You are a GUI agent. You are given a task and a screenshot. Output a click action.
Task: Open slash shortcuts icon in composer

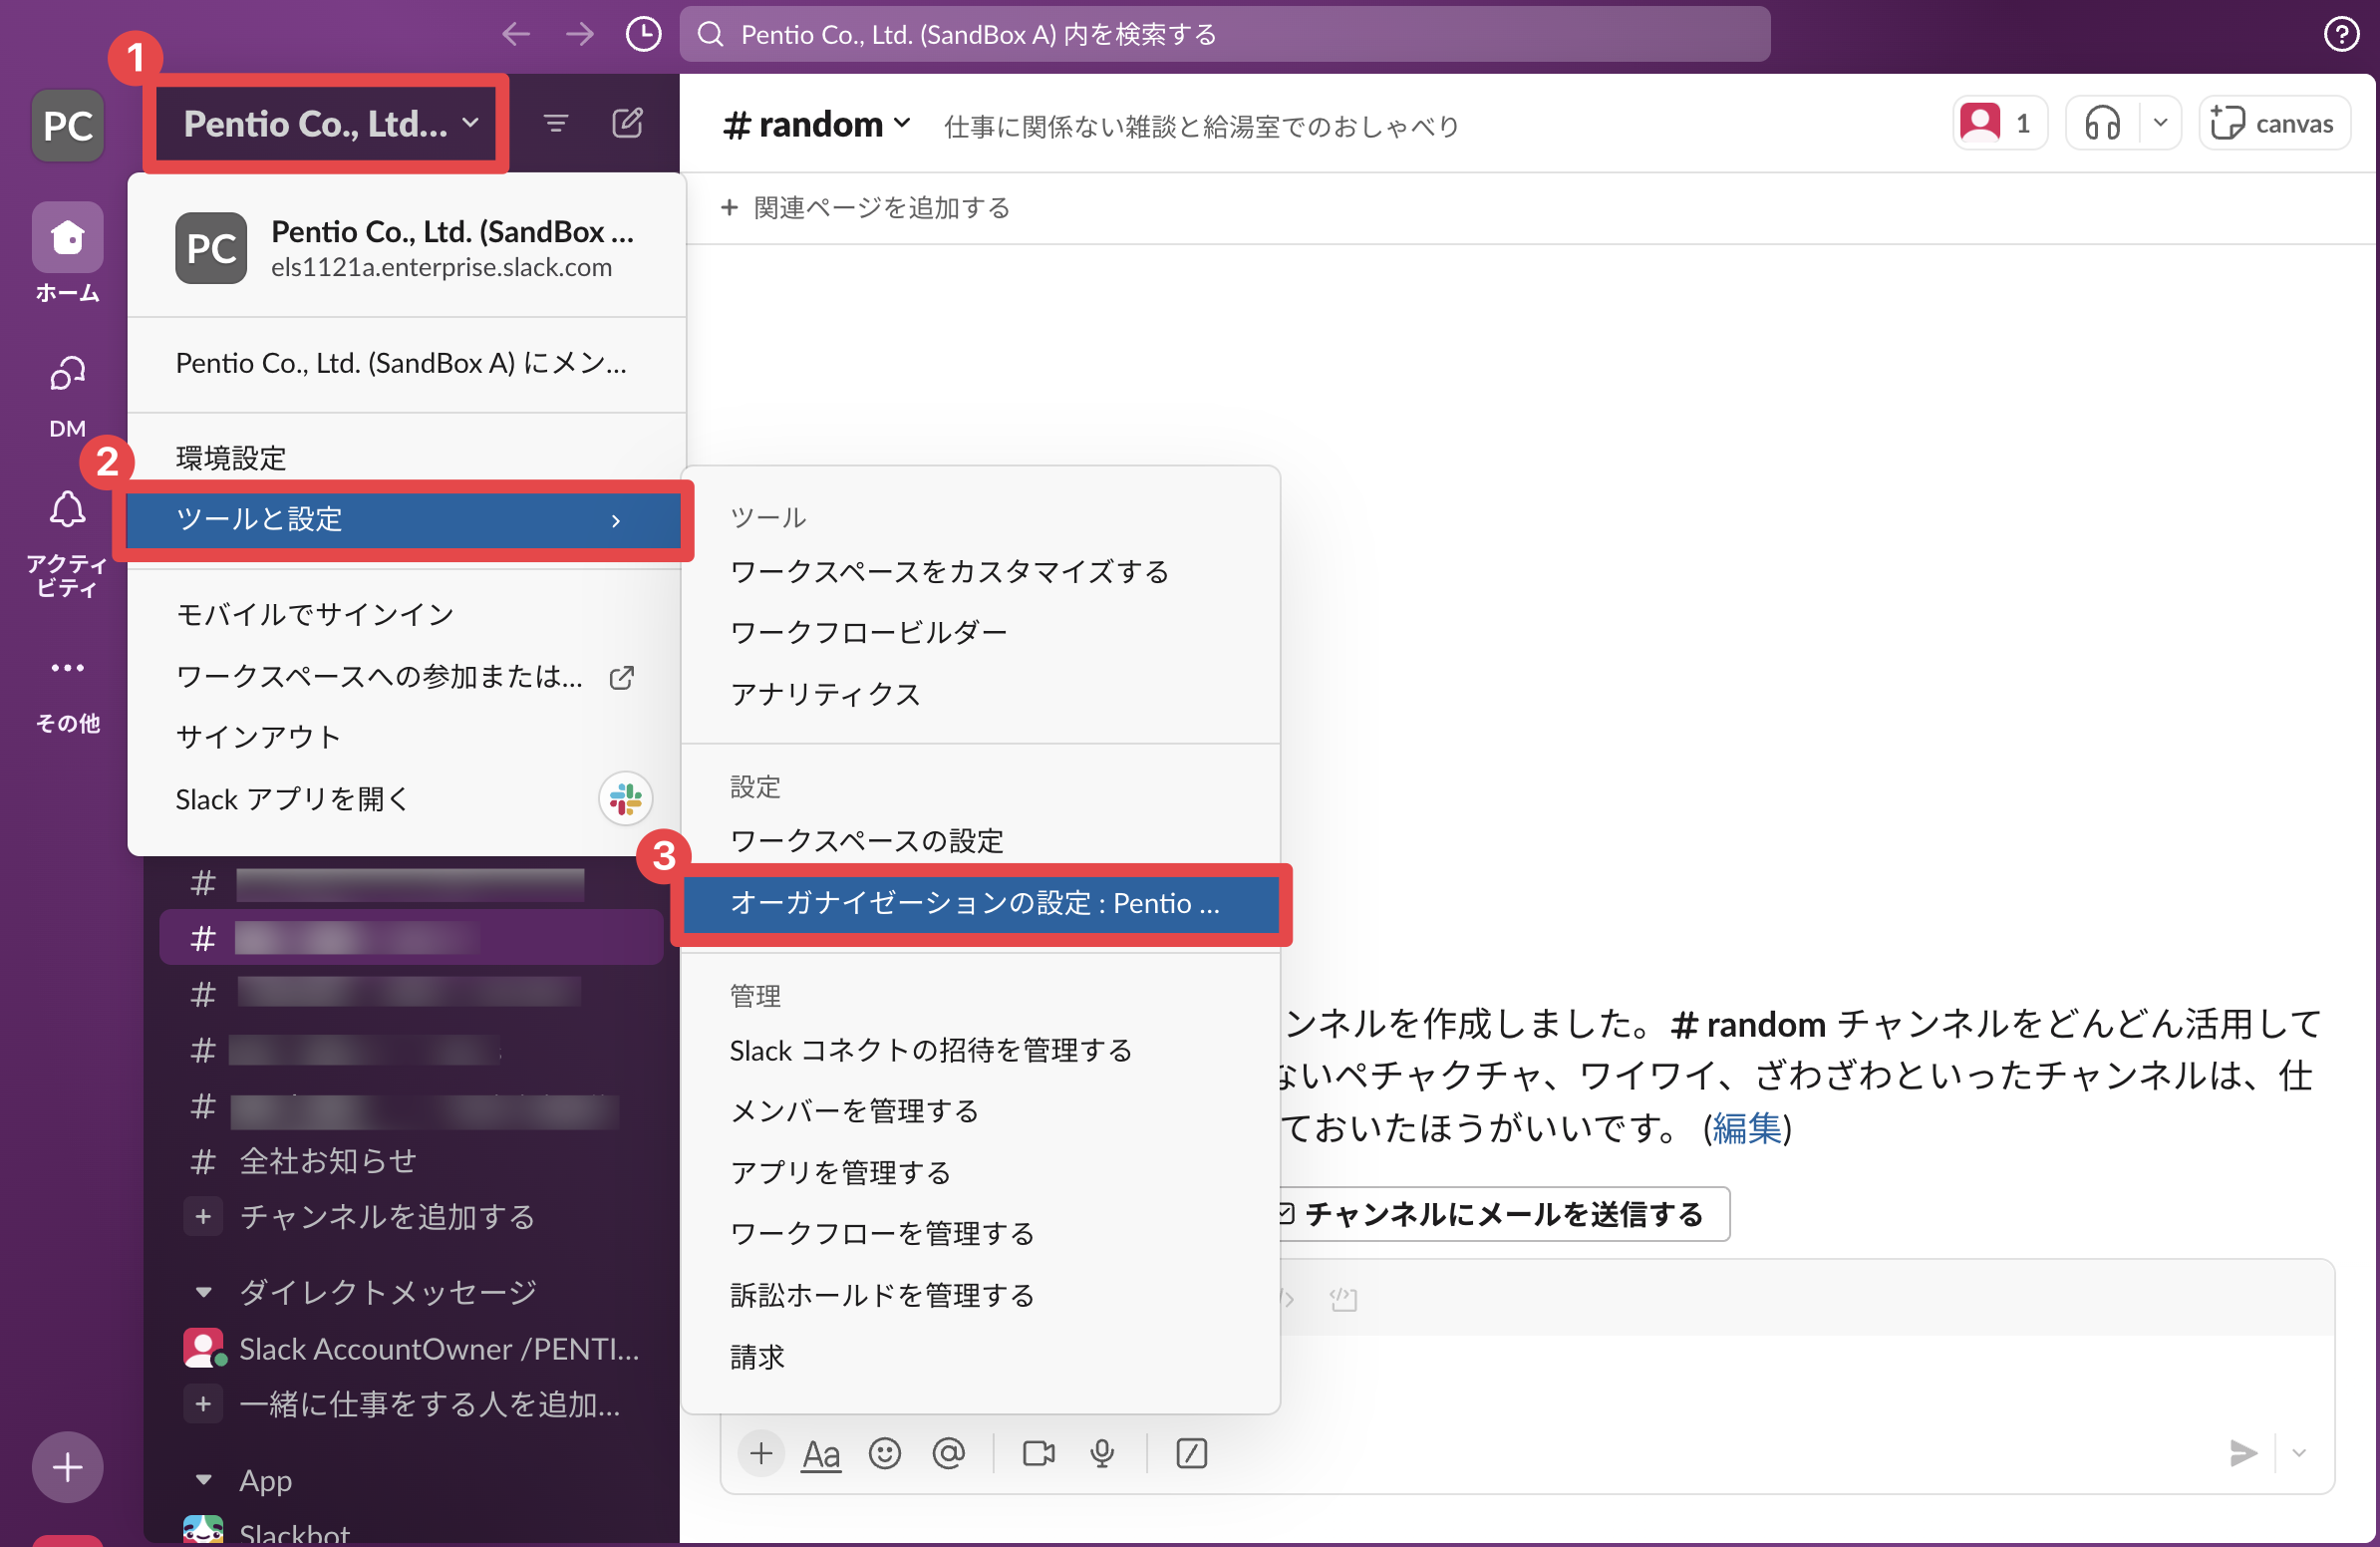pos(1192,1453)
